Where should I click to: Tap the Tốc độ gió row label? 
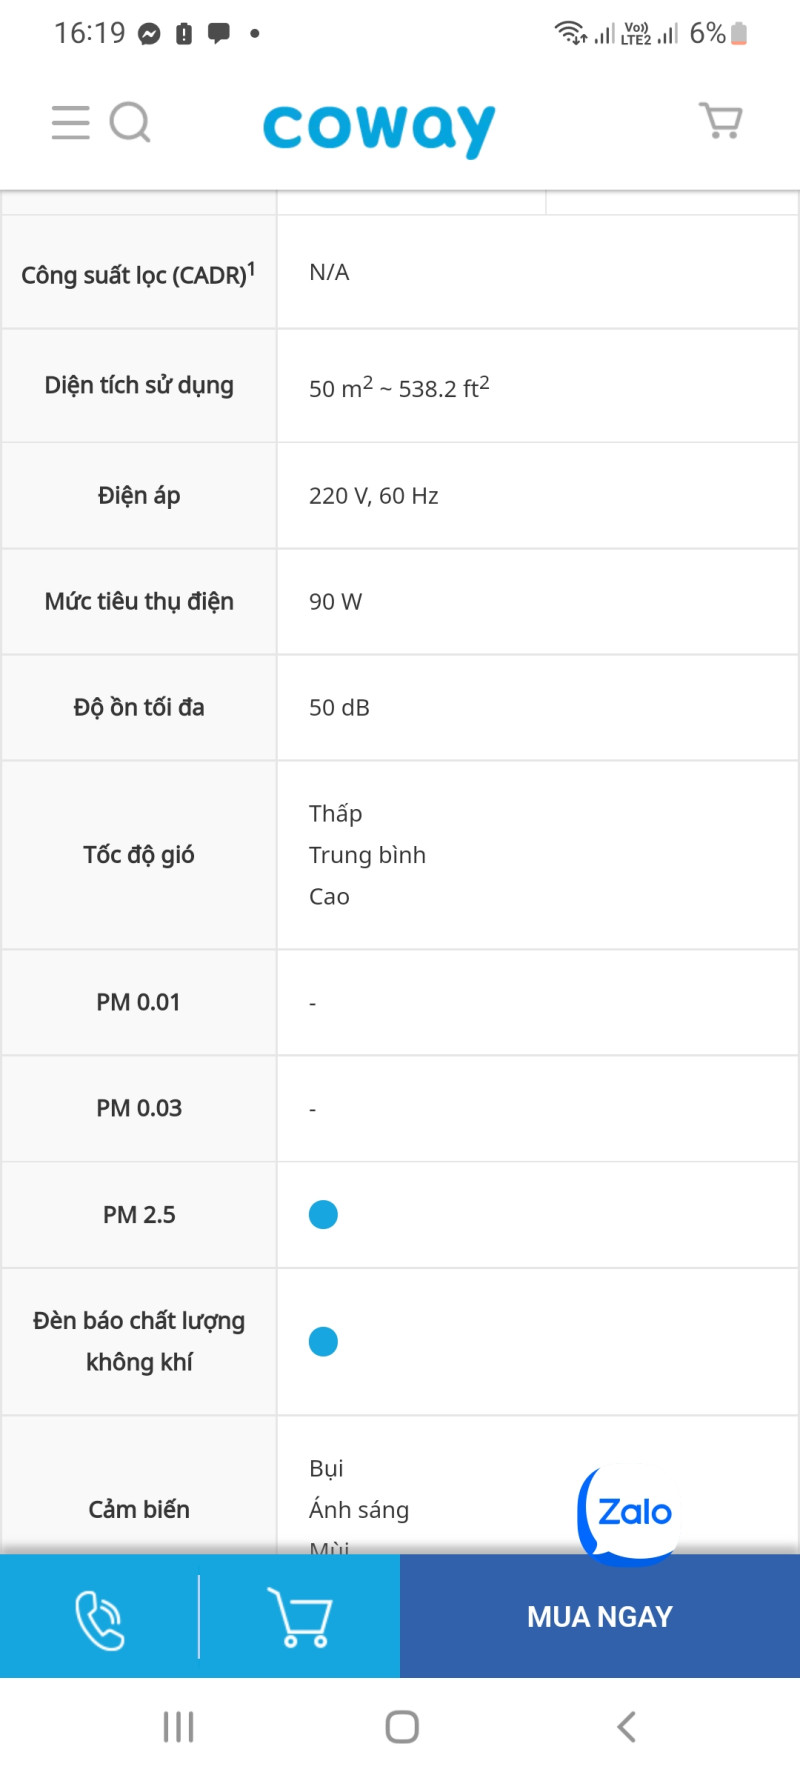click(139, 855)
